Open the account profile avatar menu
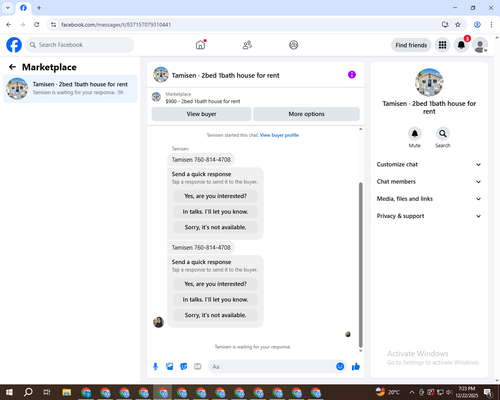Screen dimensions: 500x400 [480, 45]
